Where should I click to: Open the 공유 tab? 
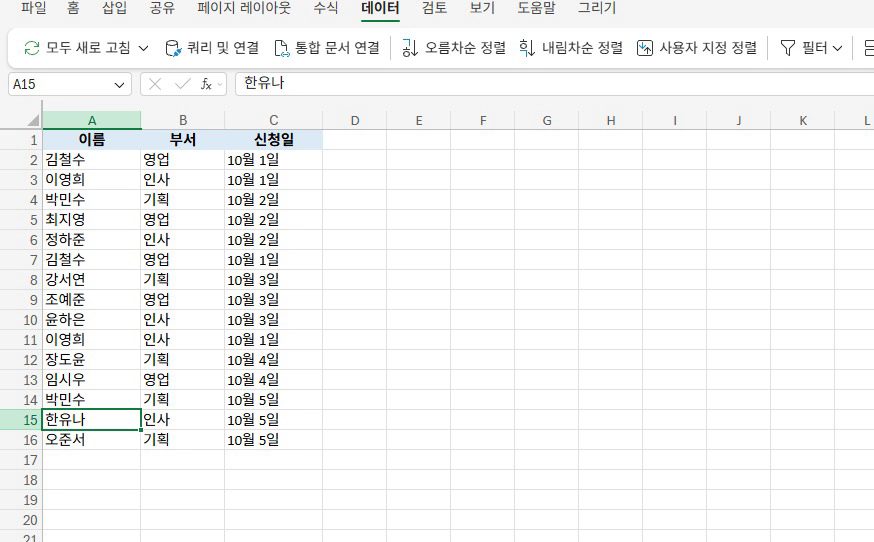[x=162, y=8]
